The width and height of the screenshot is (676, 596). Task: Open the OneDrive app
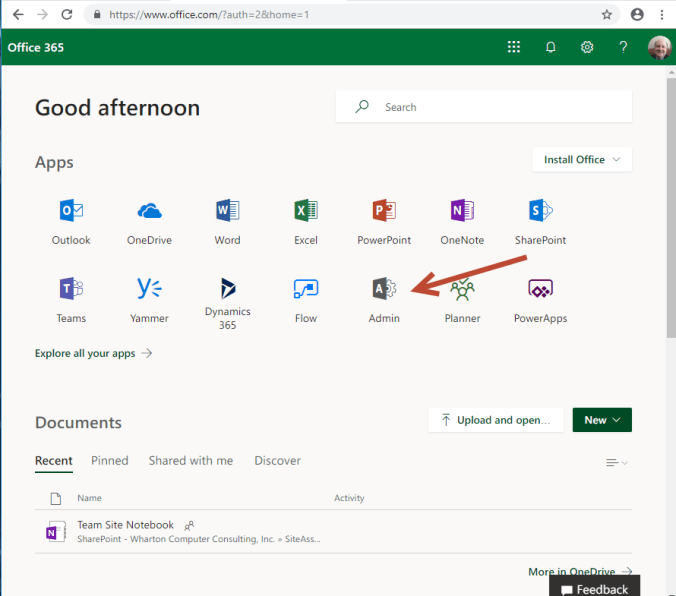pos(149,222)
